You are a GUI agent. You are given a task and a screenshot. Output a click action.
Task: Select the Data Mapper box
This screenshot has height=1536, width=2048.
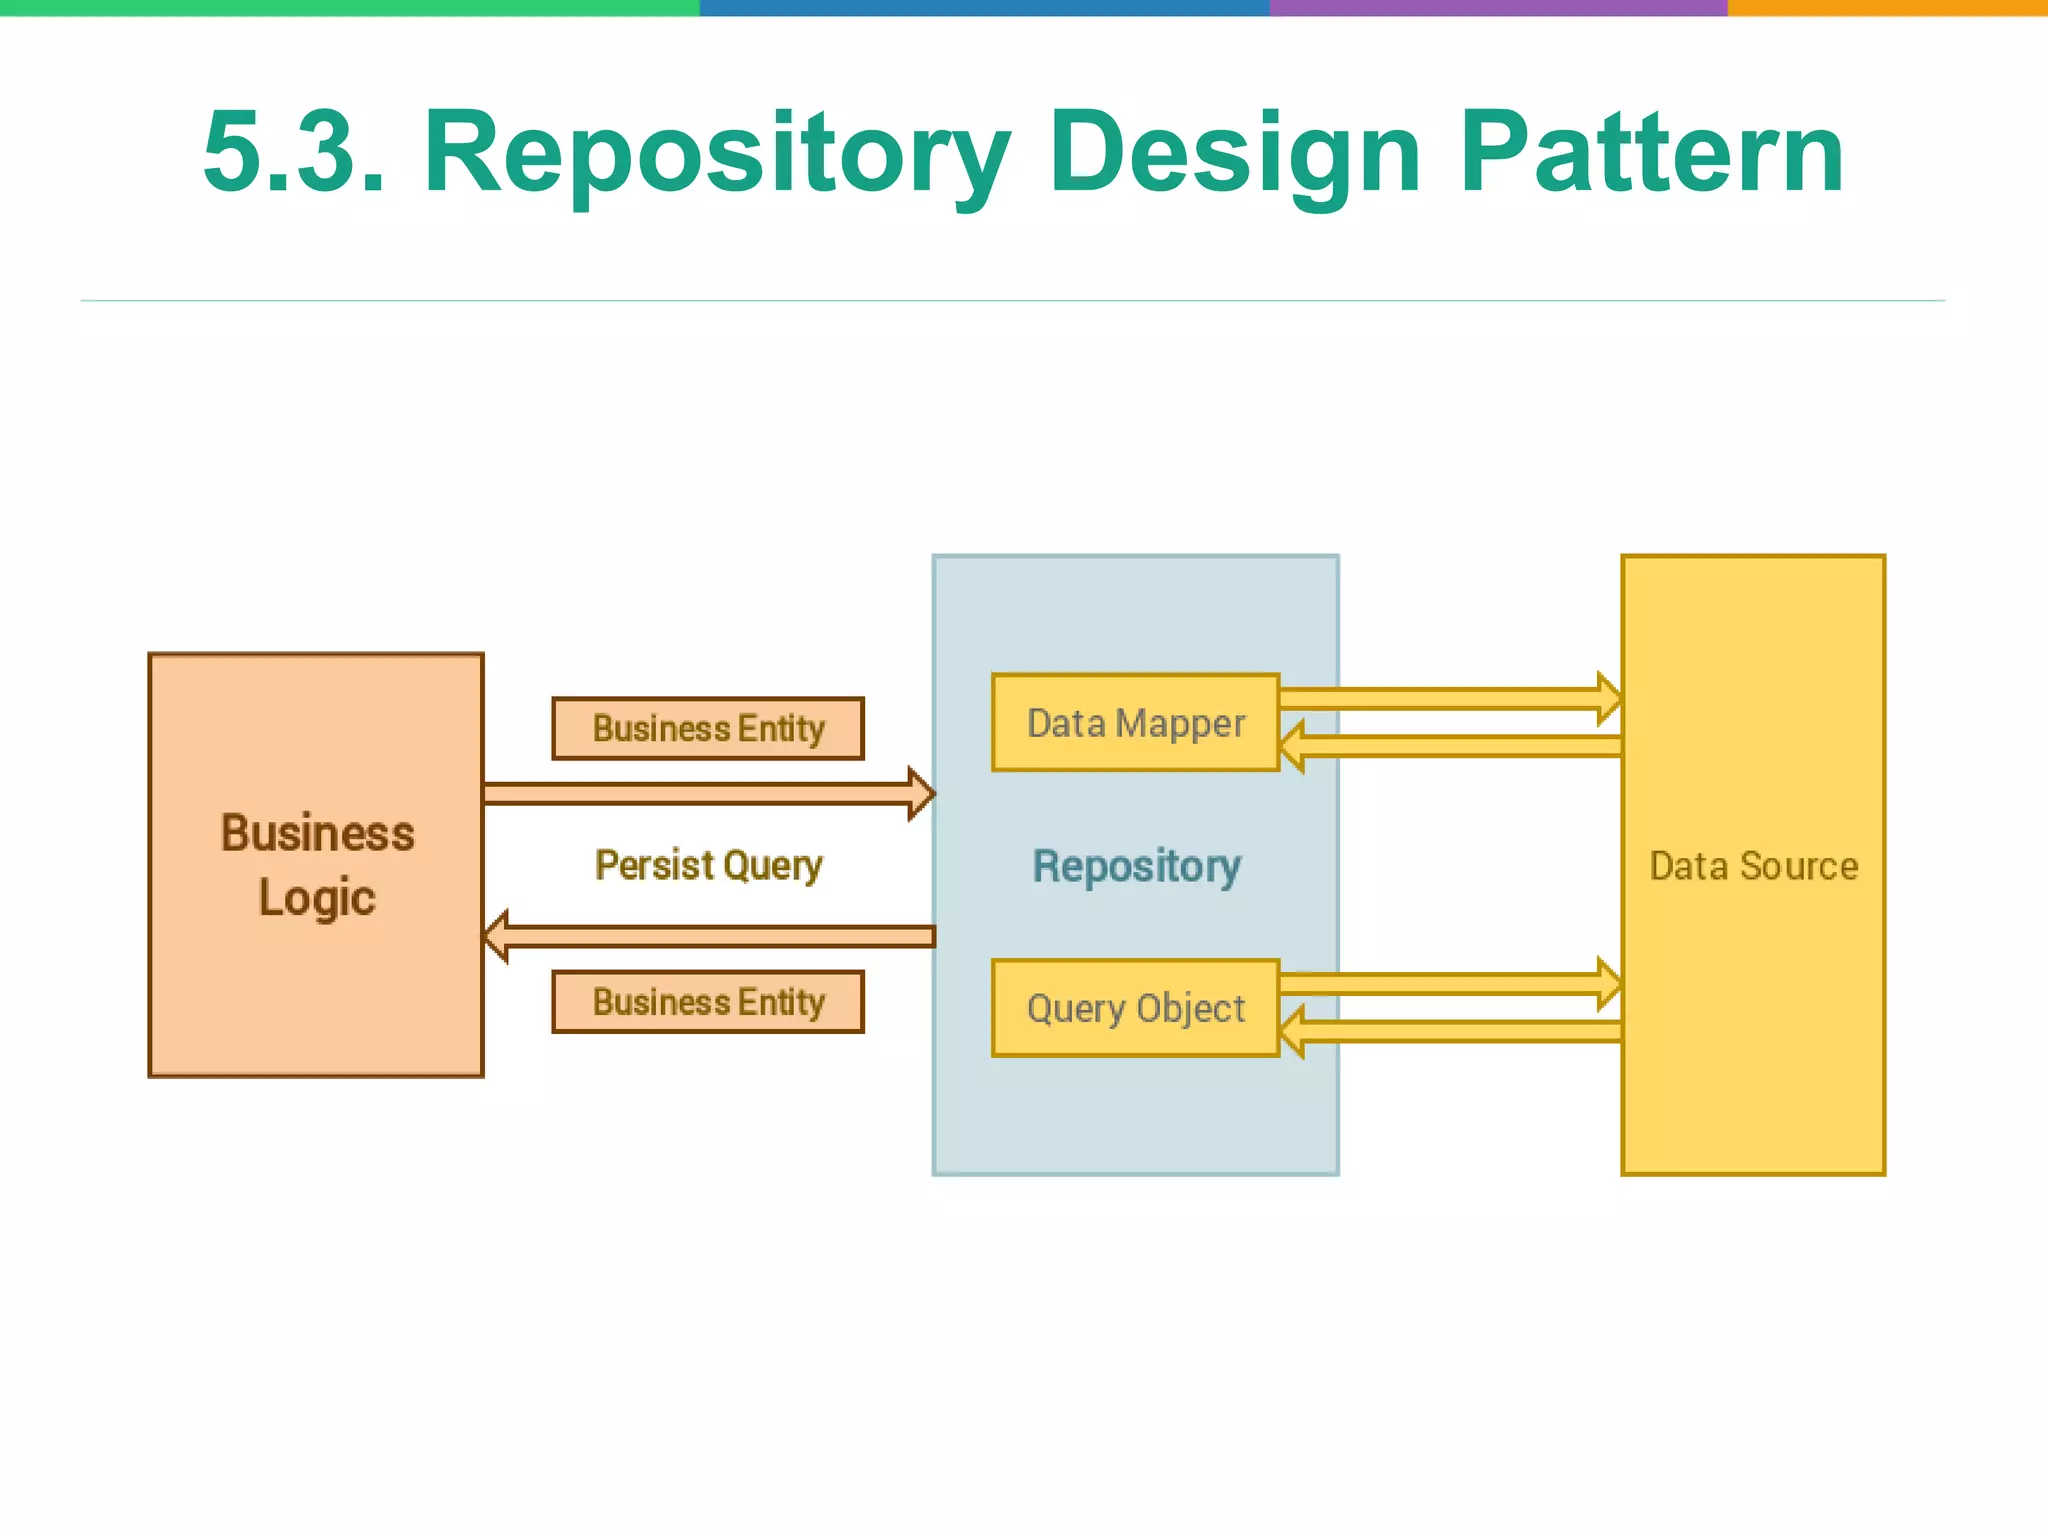point(1135,723)
